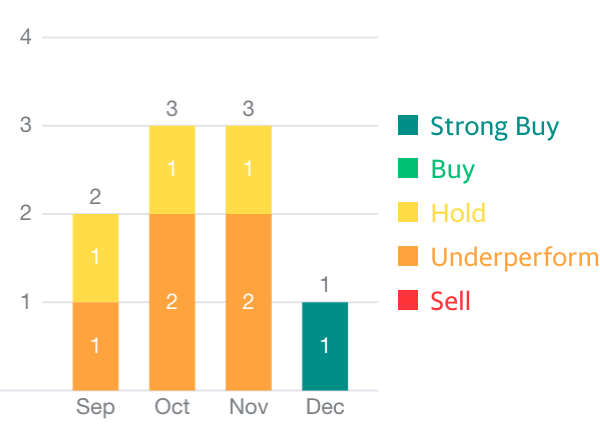Click the Dec axis label

[x=325, y=407]
